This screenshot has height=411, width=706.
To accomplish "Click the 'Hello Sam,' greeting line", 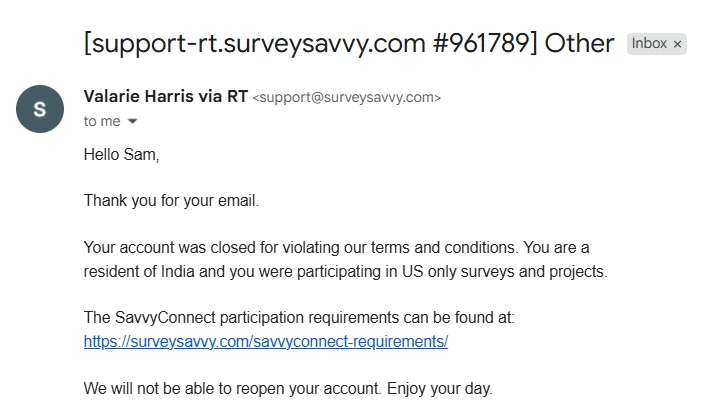I will click(x=121, y=155).
